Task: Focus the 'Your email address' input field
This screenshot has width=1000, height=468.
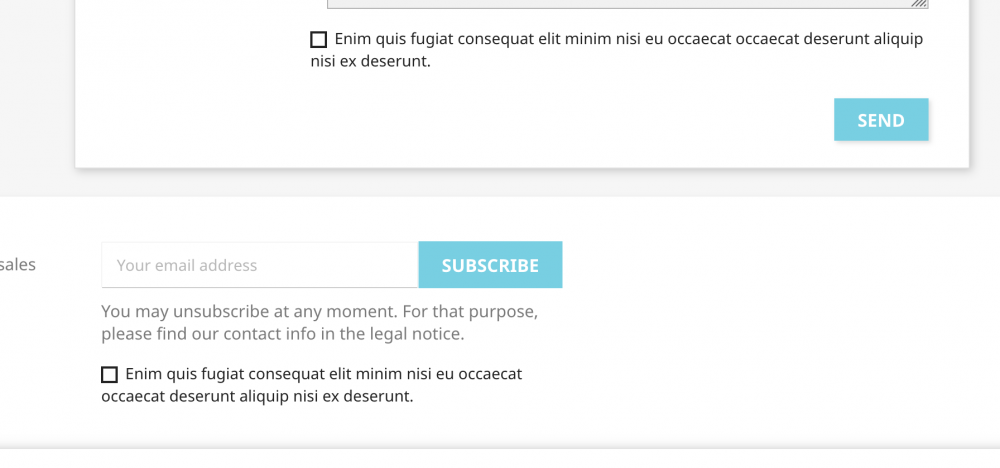Action: pos(260,265)
